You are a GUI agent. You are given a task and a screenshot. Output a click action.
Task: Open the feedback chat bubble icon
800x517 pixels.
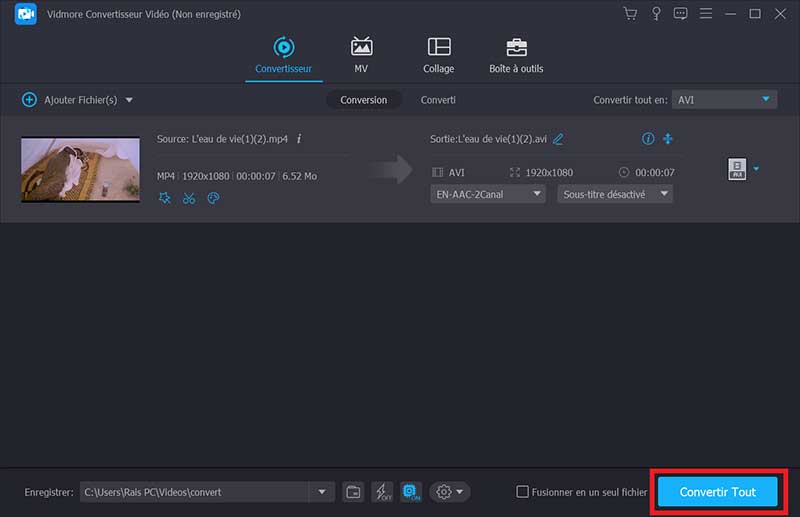pos(681,14)
